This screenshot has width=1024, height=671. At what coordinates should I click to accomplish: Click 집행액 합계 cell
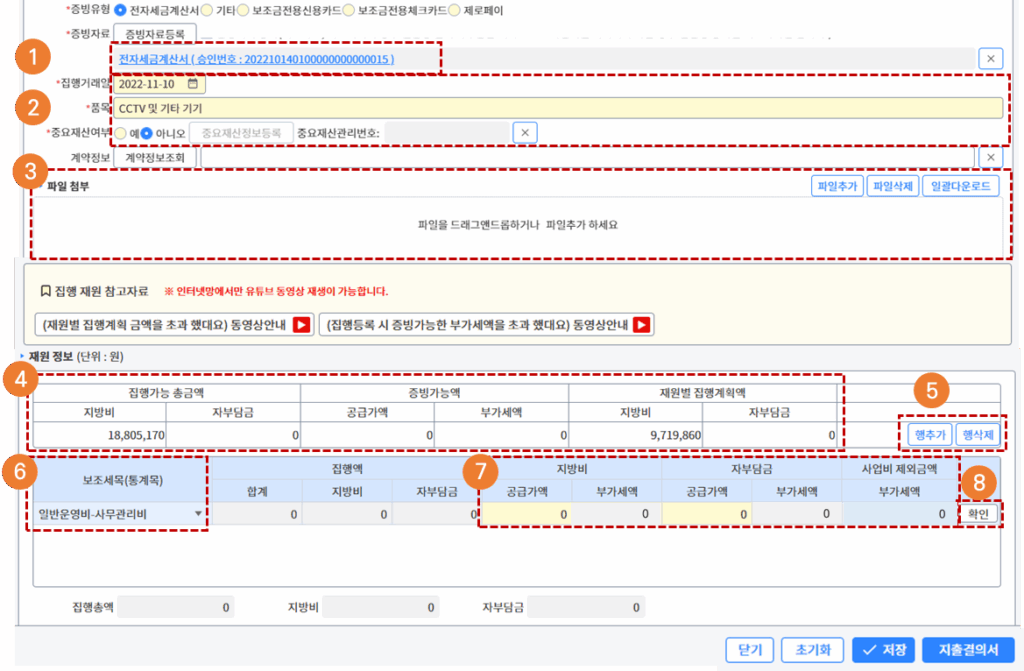pos(257,514)
